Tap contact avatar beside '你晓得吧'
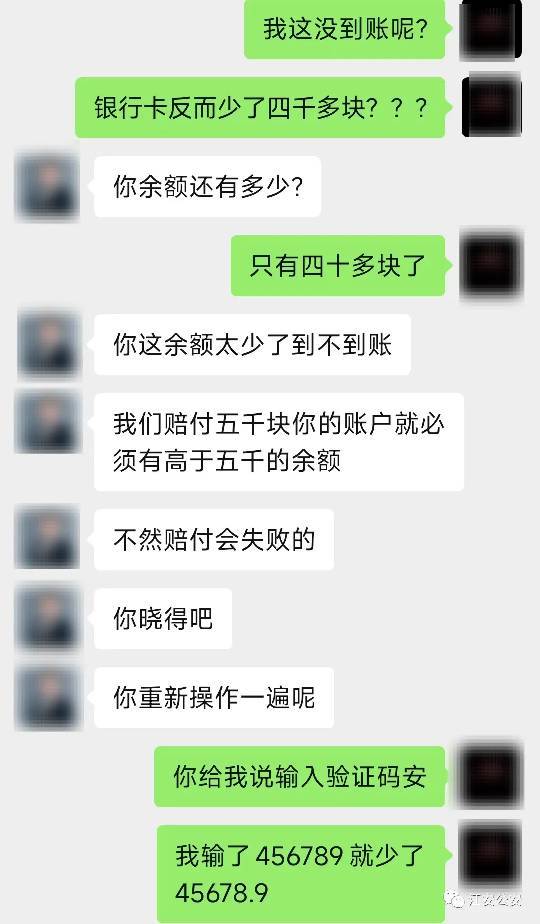 point(48,618)
